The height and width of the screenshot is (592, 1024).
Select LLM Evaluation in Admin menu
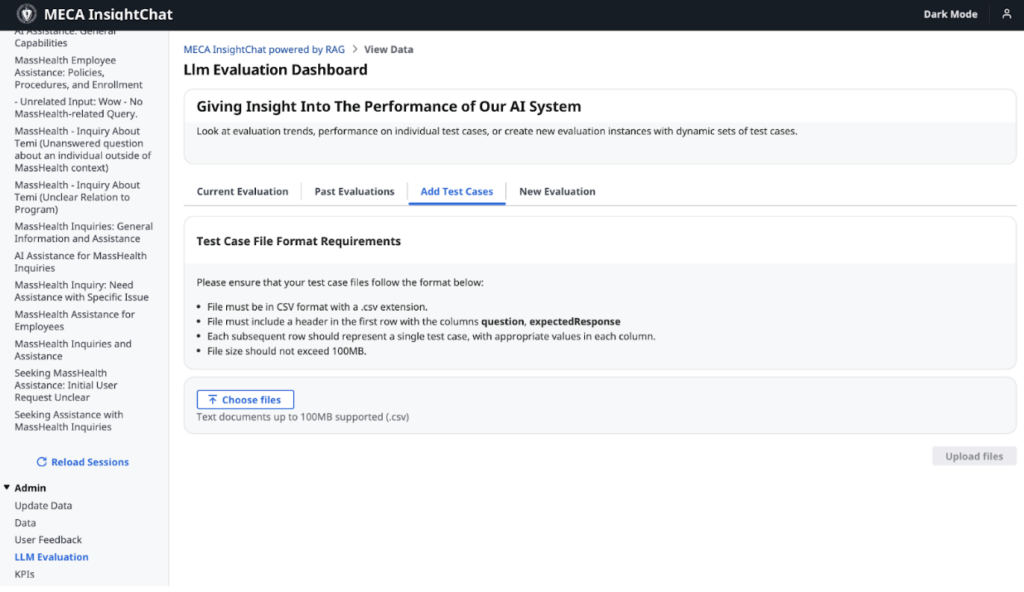[52, 557]
